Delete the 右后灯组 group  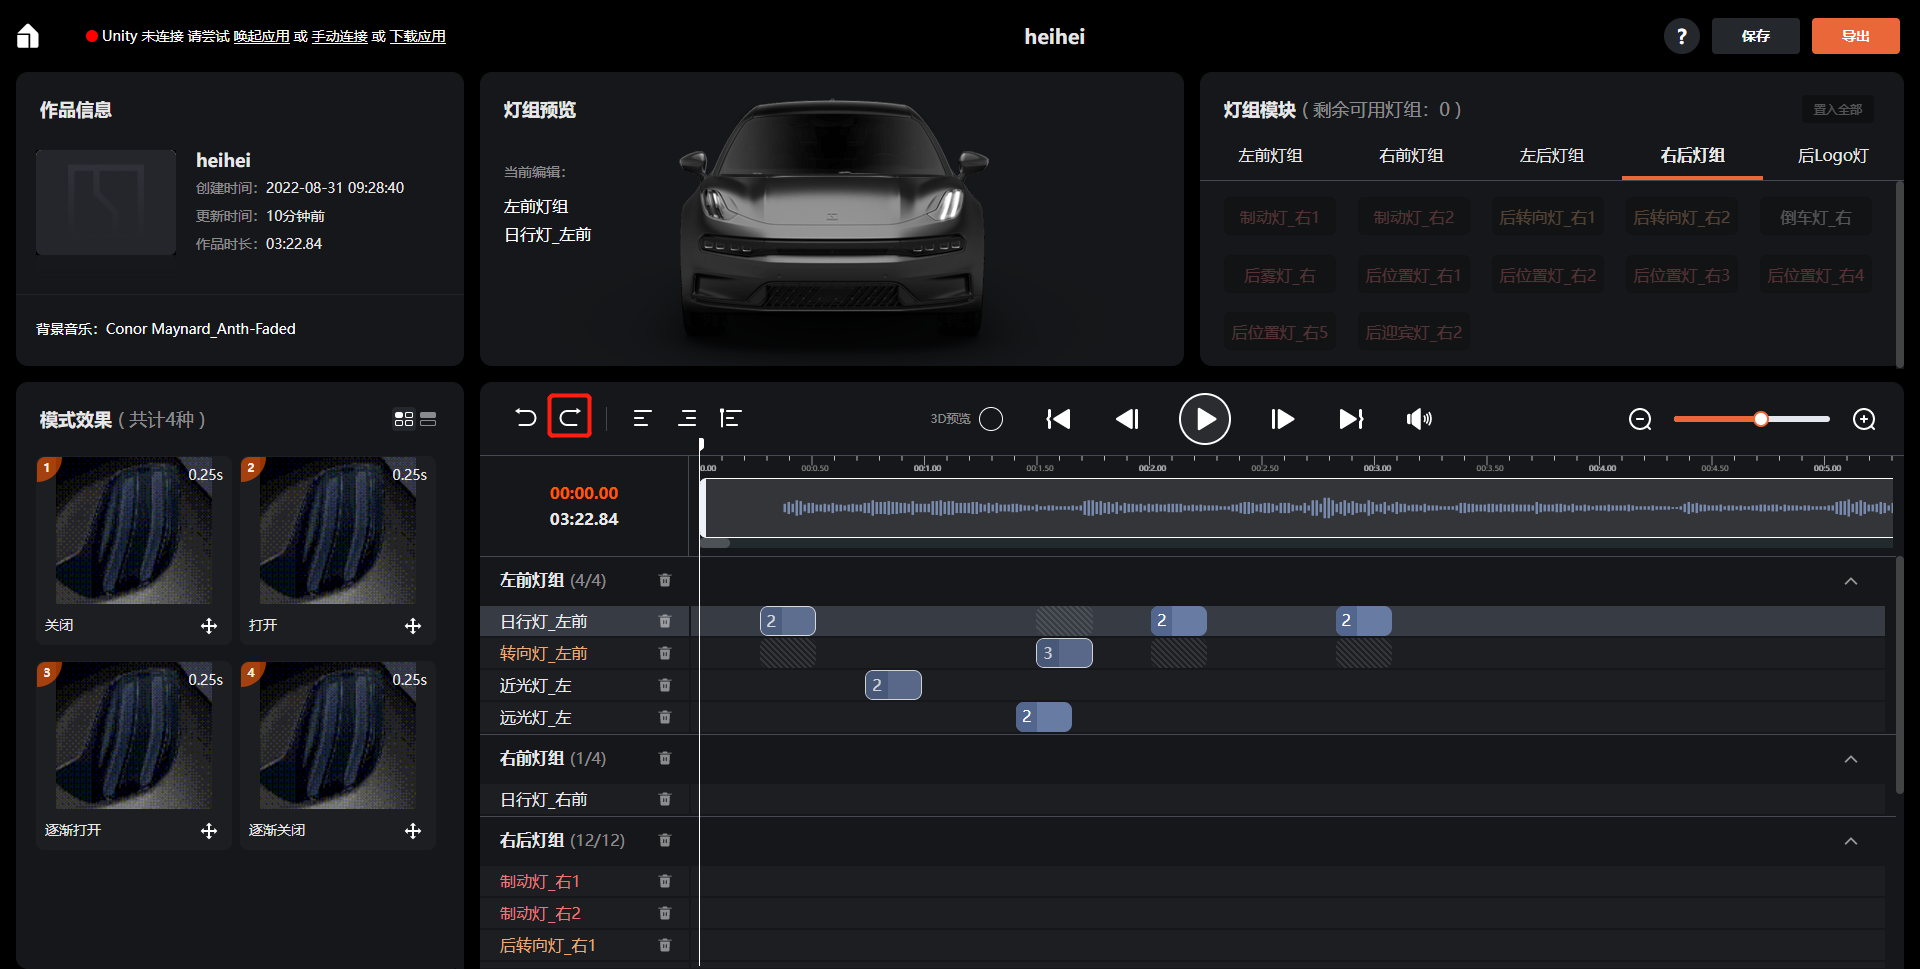pos(665,840)
